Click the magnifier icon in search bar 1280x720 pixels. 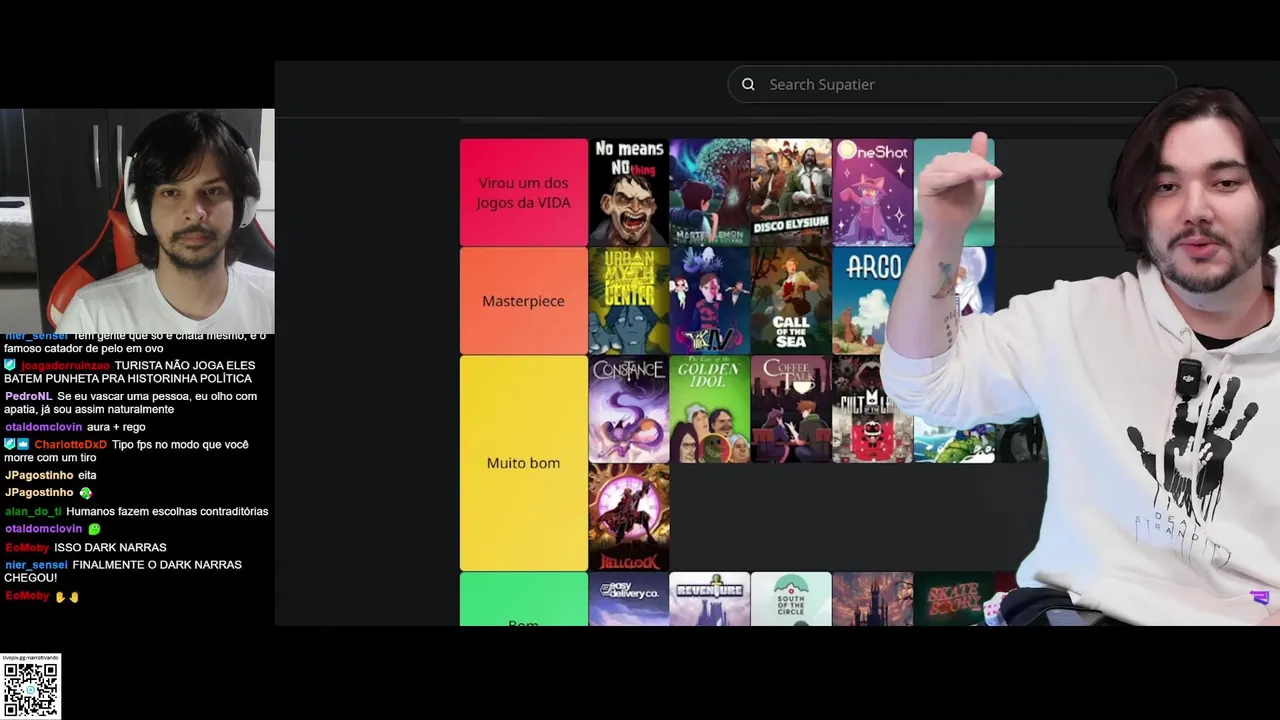click(748, 84)
